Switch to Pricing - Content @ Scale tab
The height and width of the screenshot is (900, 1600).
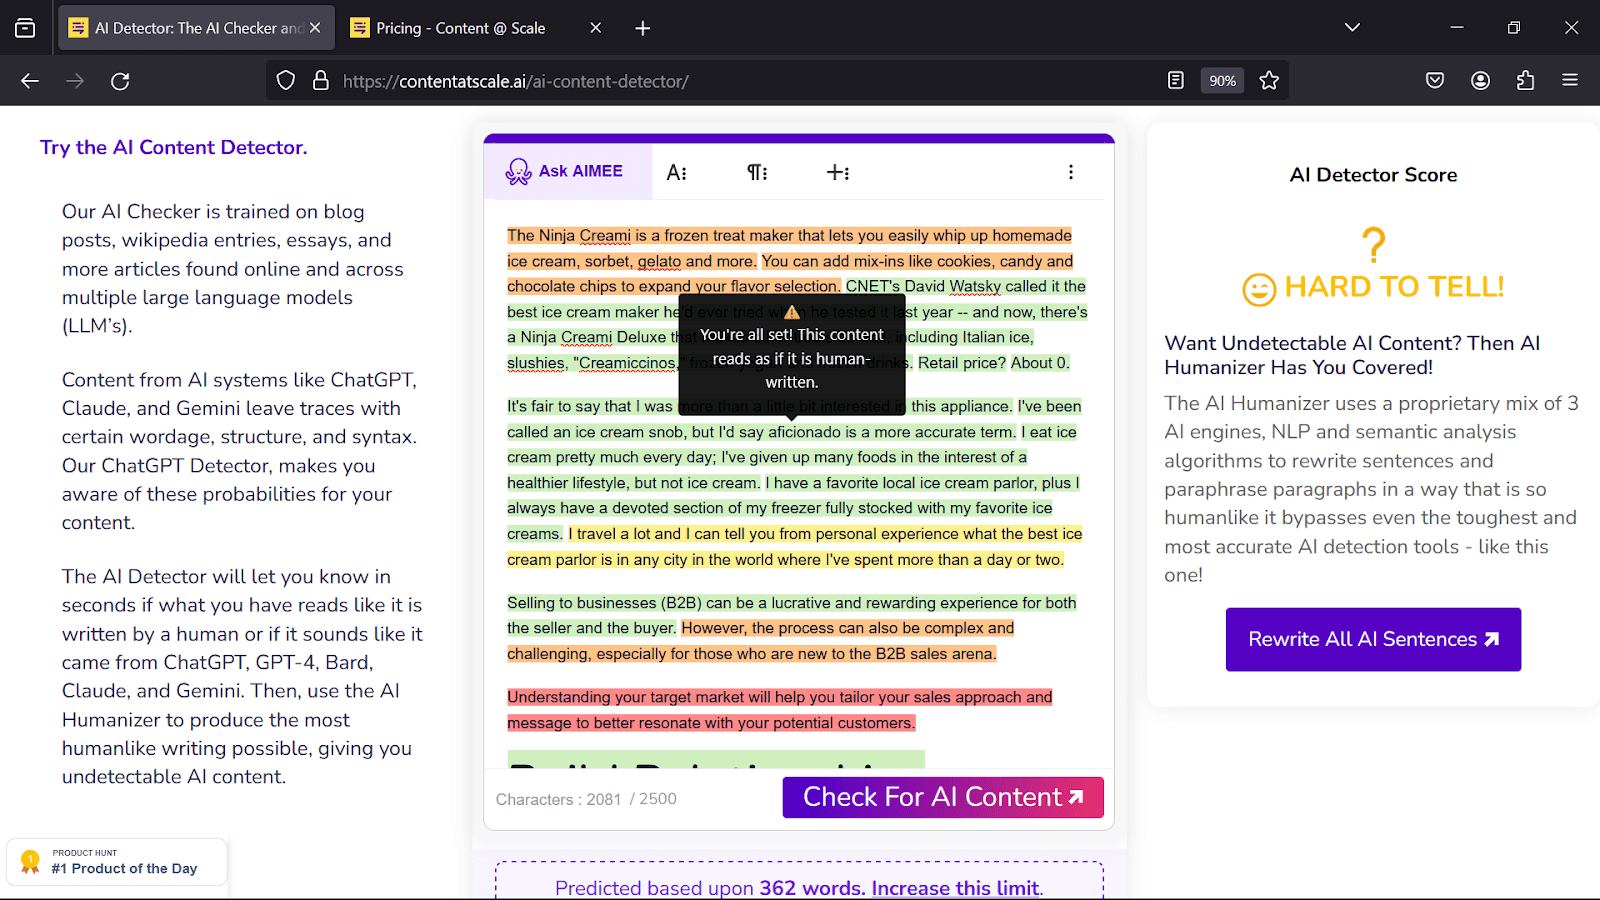pos(461,28)
